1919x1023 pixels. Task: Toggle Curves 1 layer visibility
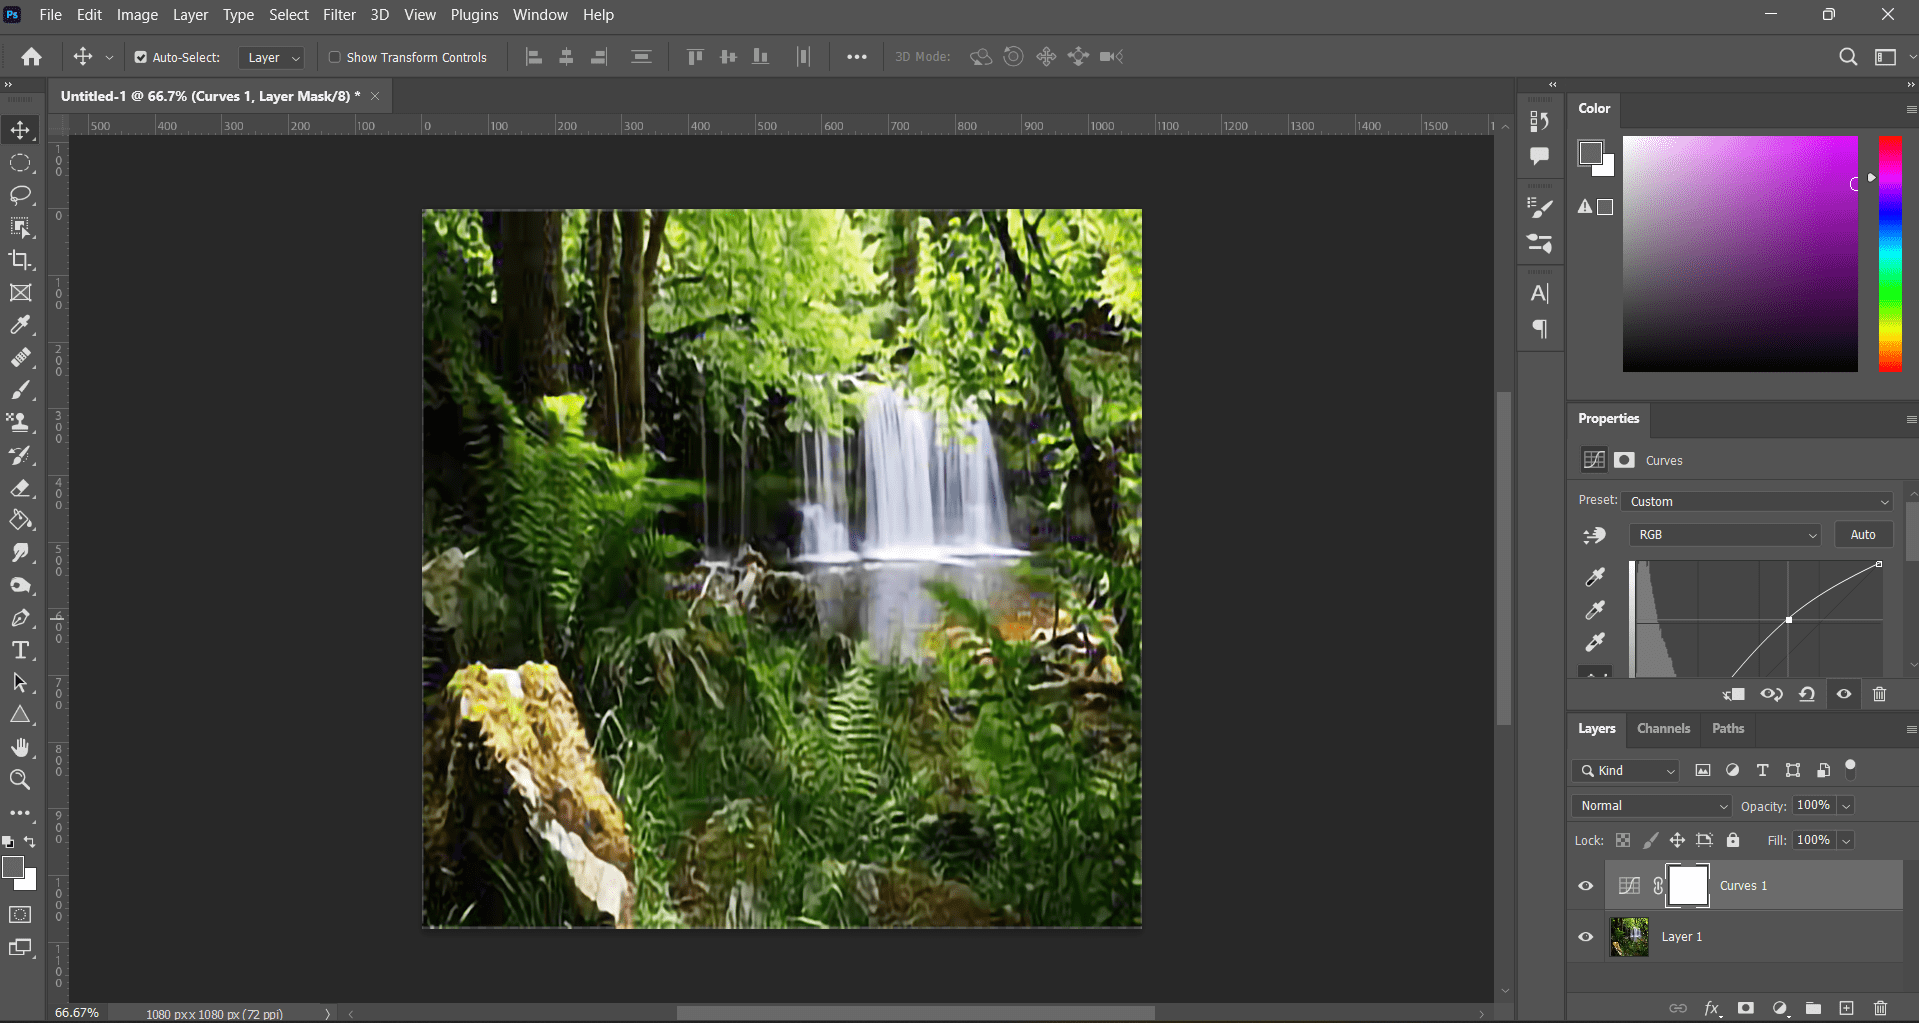(x=1585, y=885)
